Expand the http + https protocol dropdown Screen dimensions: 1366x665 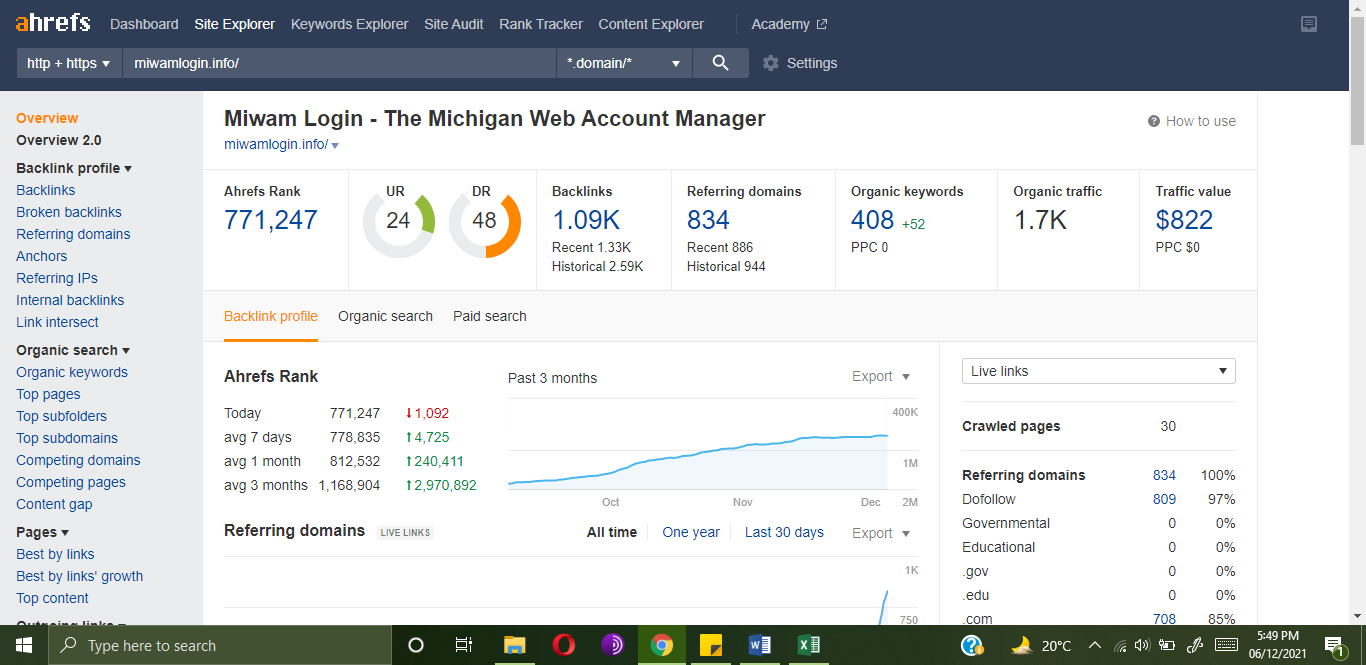coord(69,63)
